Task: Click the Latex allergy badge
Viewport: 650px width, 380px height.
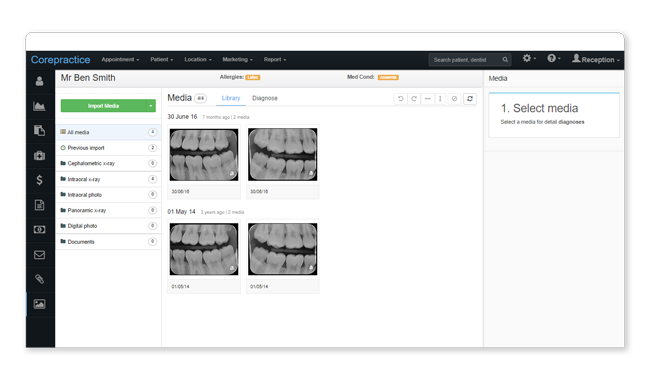Action: [x=252, y=77]
